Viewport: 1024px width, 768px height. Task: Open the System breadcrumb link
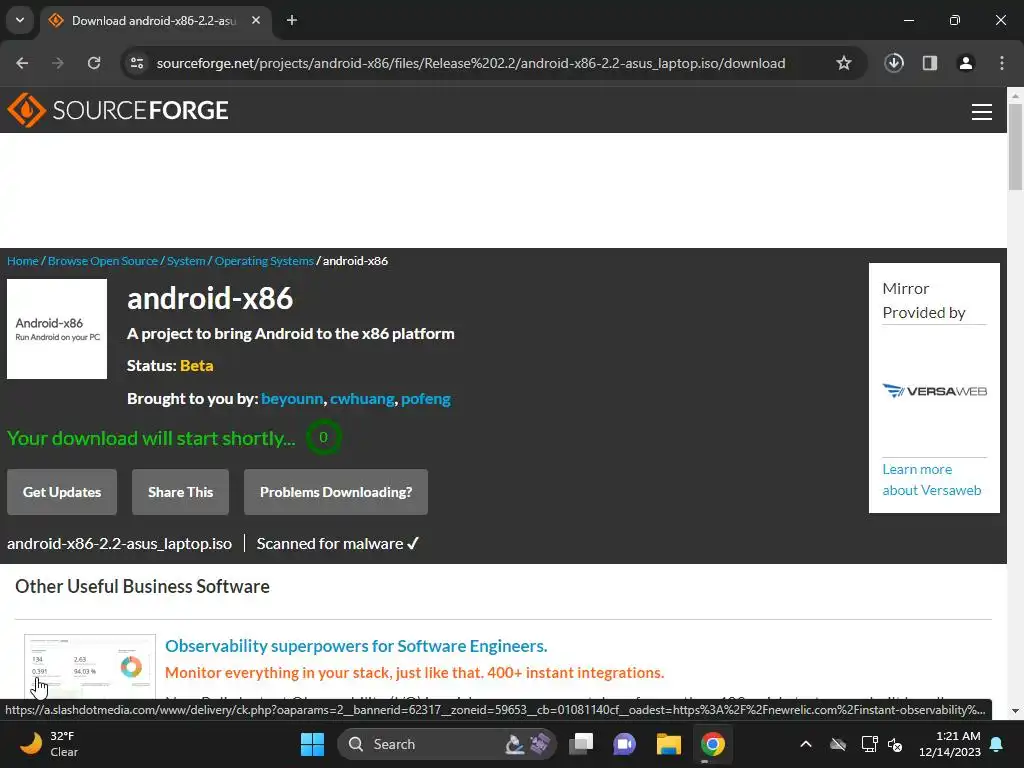[x=186, y=261]
